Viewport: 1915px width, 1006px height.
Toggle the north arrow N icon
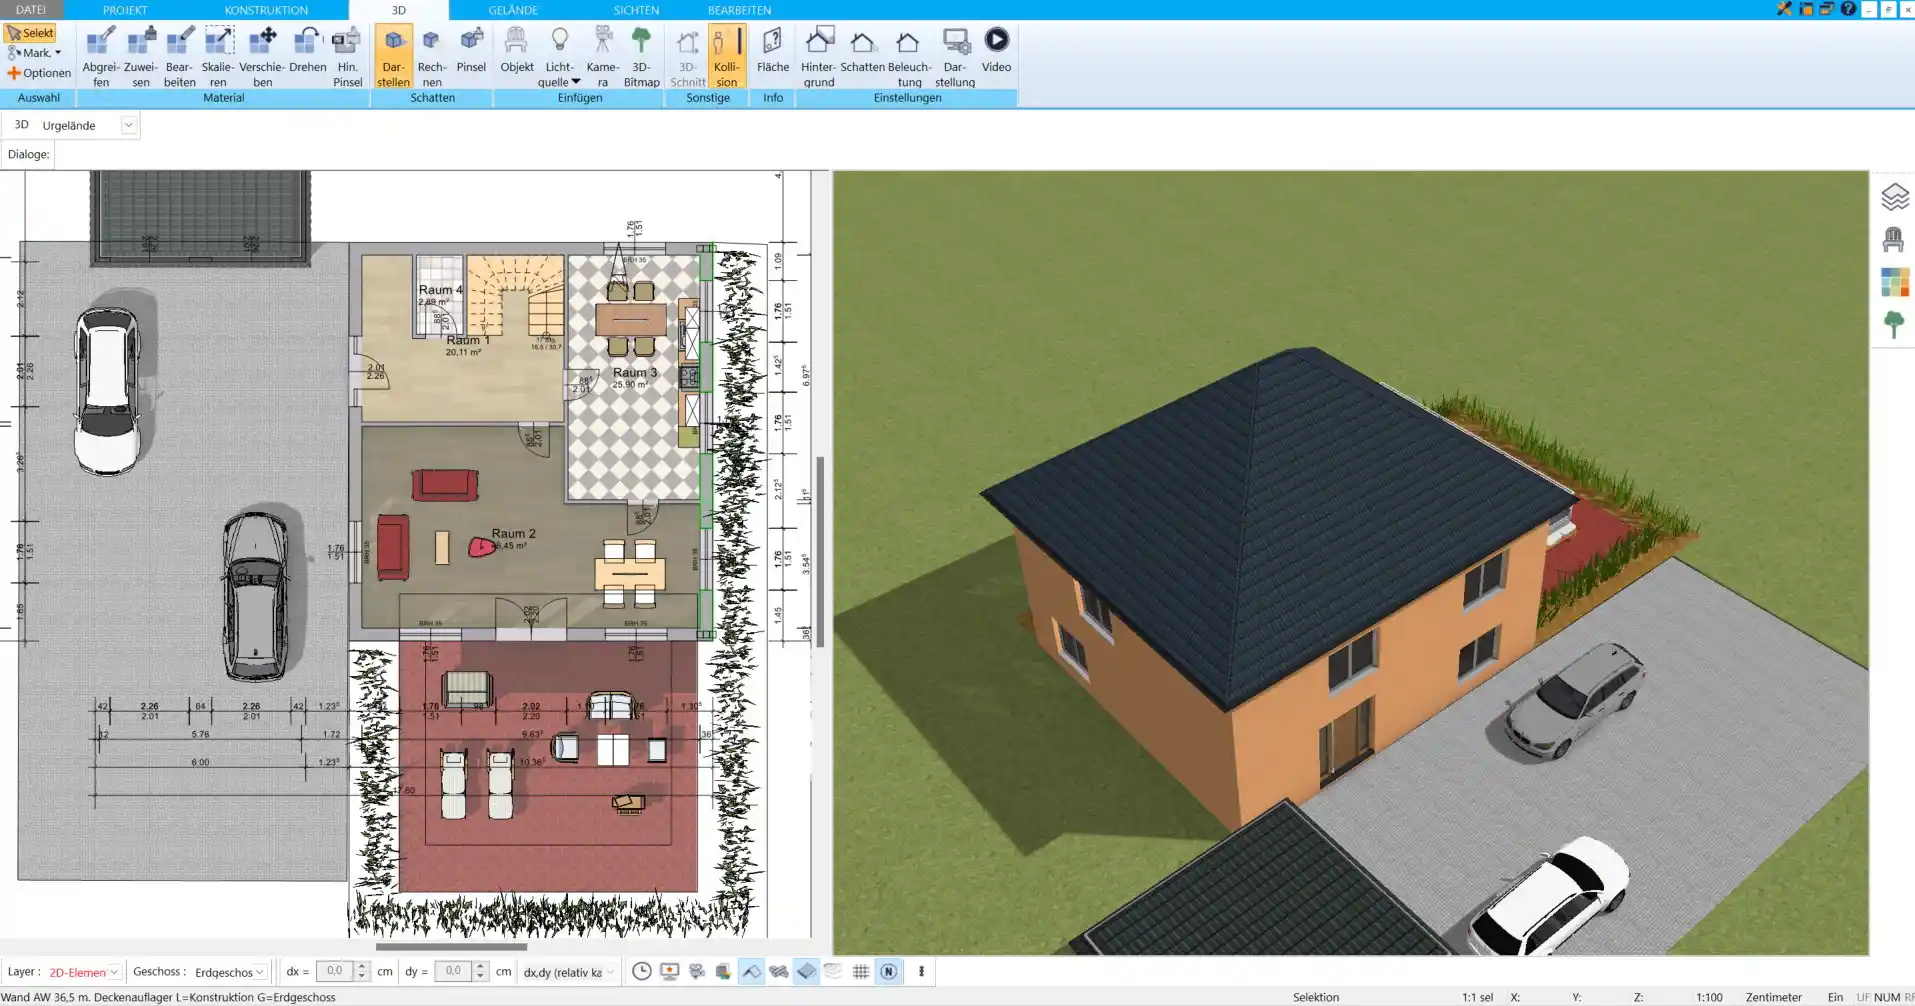[888, 971]
